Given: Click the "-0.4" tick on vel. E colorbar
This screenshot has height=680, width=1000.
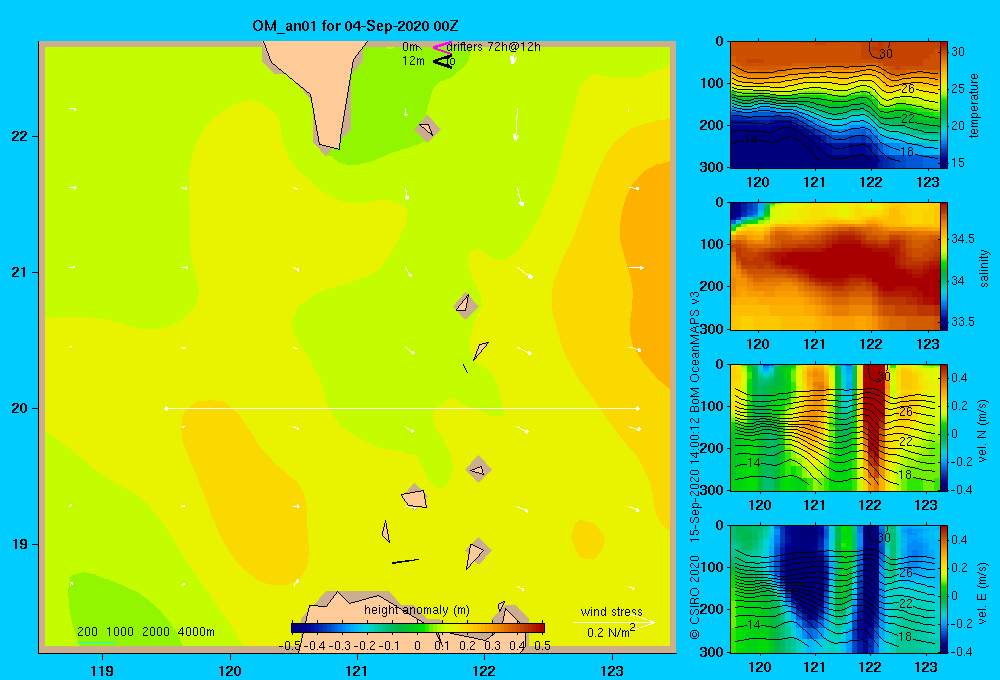Looking at the screenshot, I should (x=961, y=651).
